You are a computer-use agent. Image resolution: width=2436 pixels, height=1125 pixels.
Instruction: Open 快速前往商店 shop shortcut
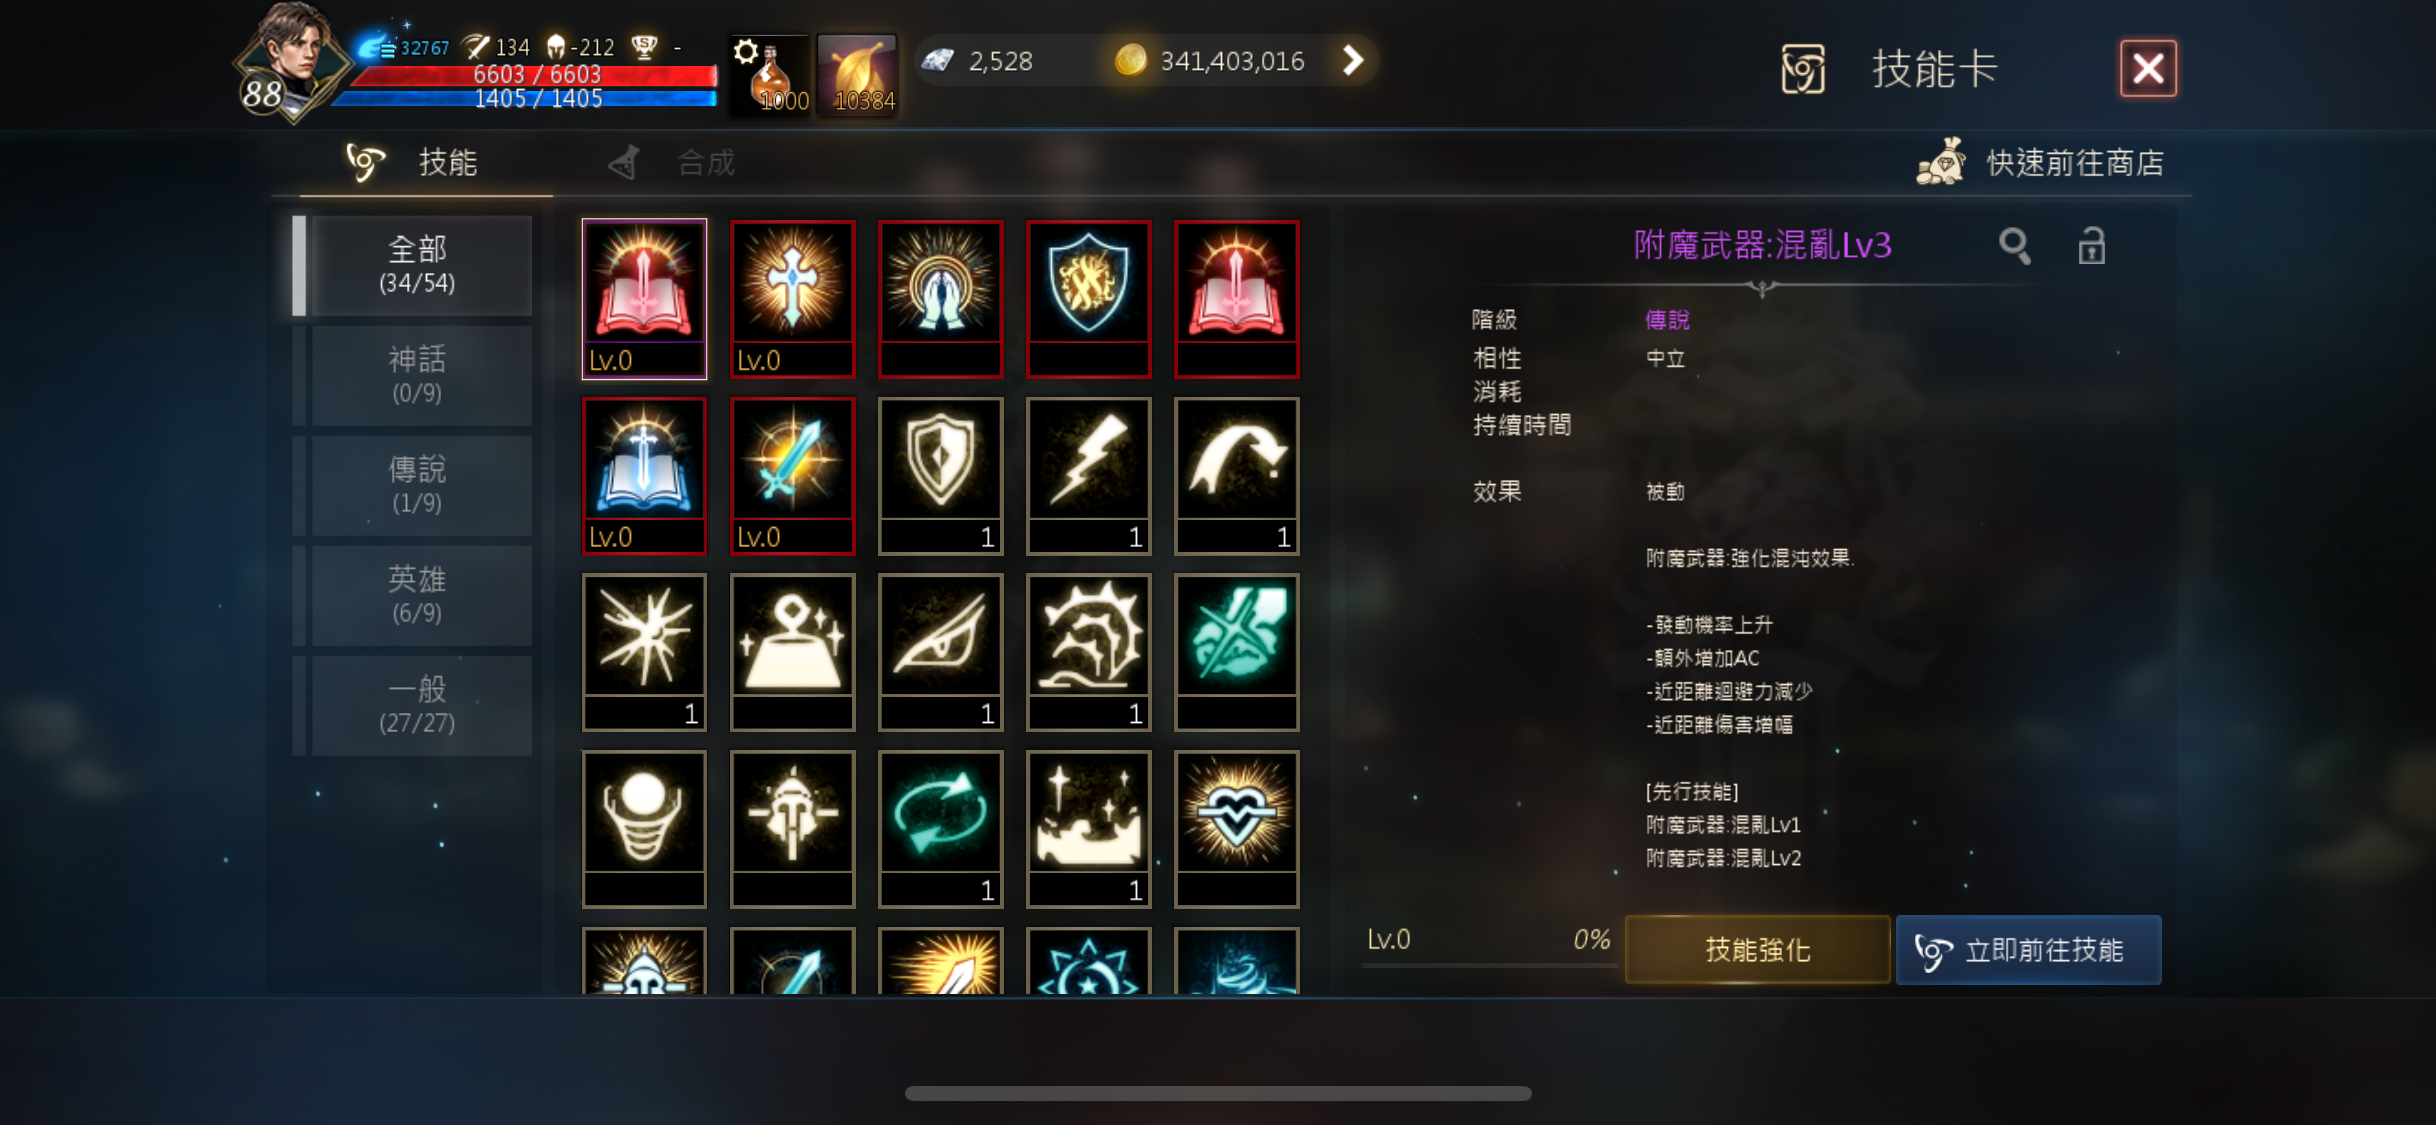2041,162
